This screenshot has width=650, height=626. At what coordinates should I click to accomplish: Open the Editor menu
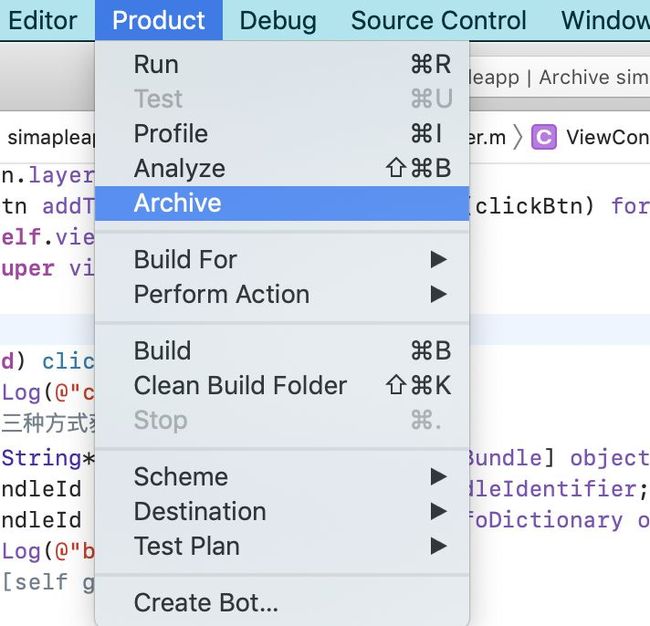click(43, 20)
